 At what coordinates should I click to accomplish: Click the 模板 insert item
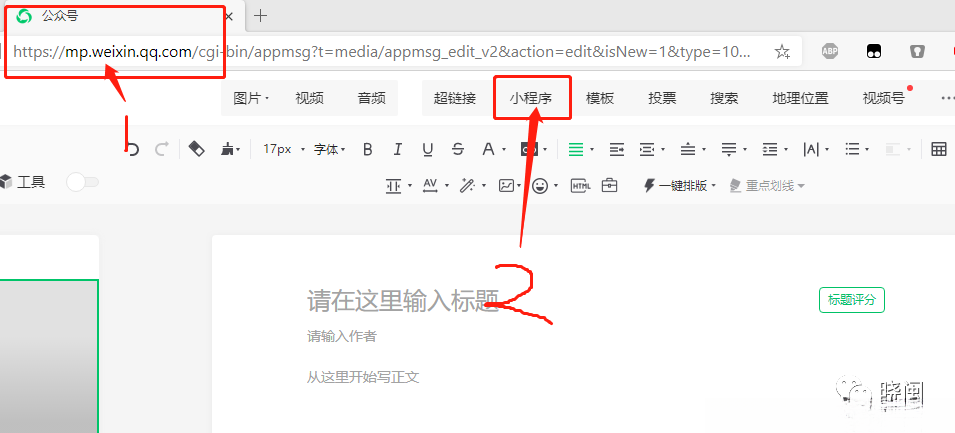point(600,98)
